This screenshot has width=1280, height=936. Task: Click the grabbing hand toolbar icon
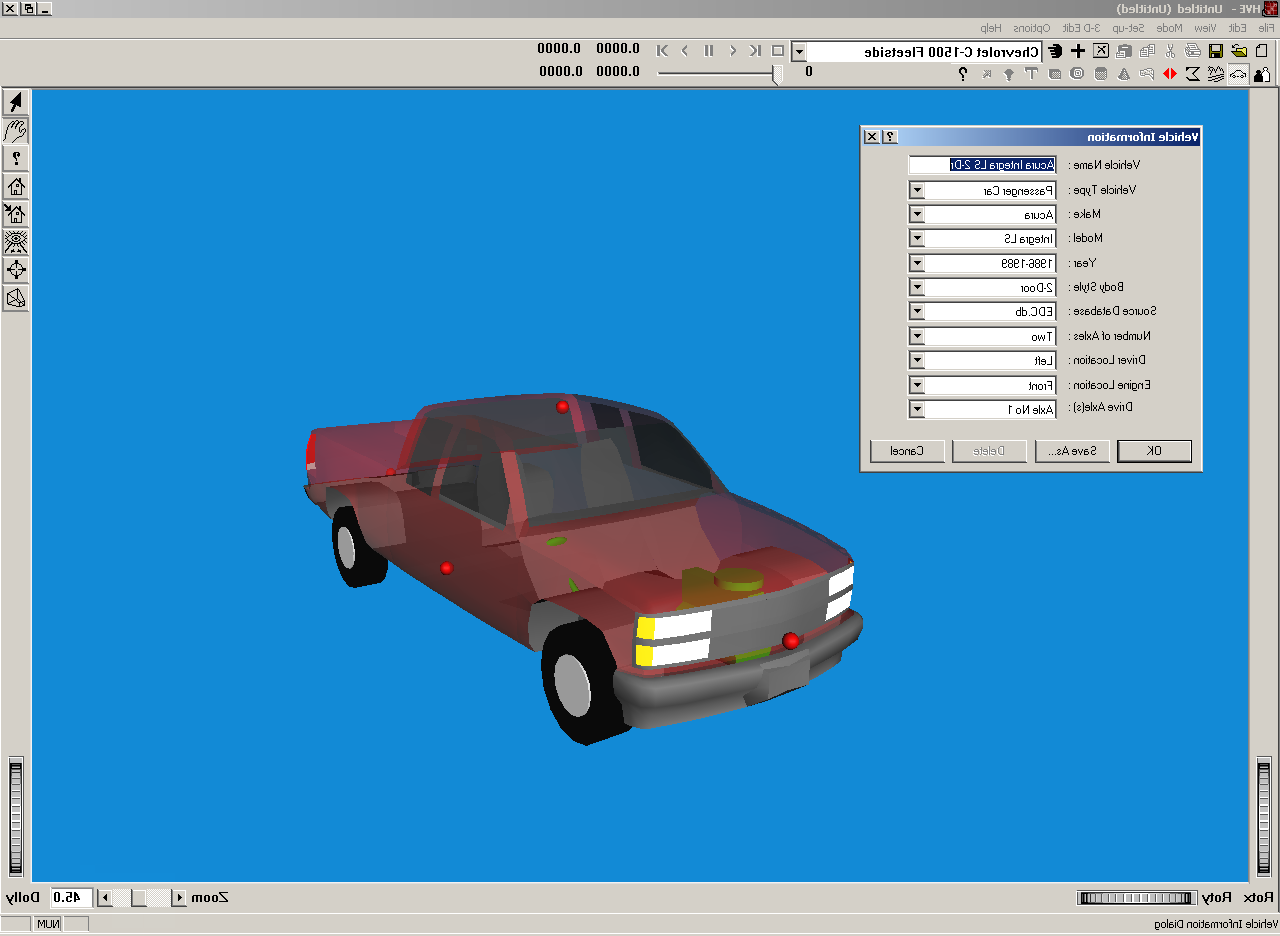coord(1055,50)
